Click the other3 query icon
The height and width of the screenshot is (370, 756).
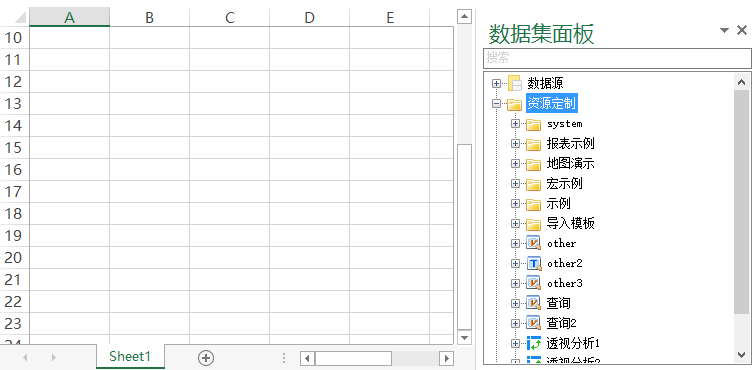point(533,283)
